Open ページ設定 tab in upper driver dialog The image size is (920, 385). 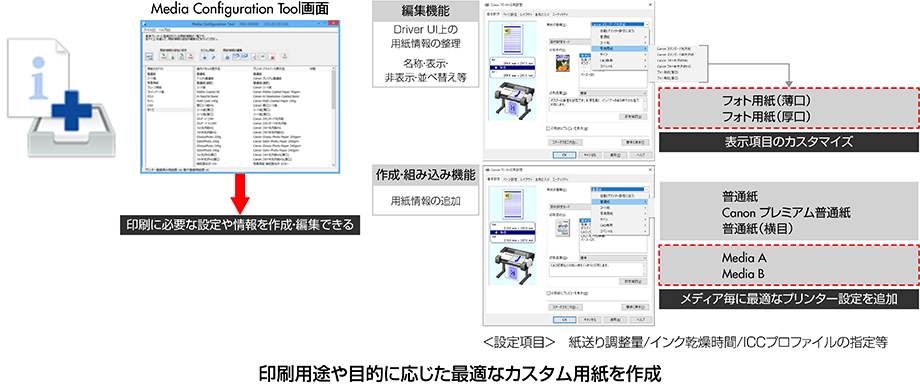click(510, 14)
